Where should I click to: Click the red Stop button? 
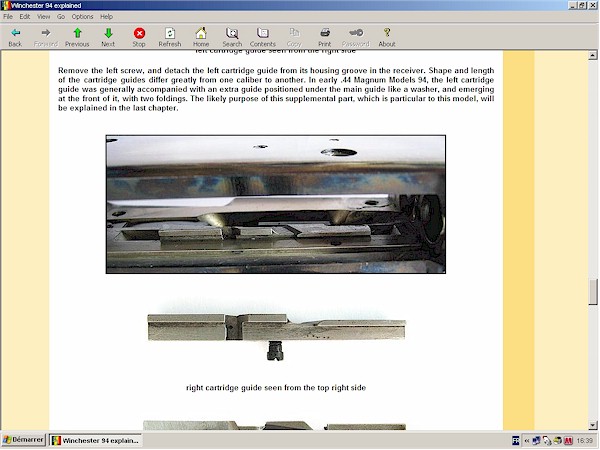139,37
